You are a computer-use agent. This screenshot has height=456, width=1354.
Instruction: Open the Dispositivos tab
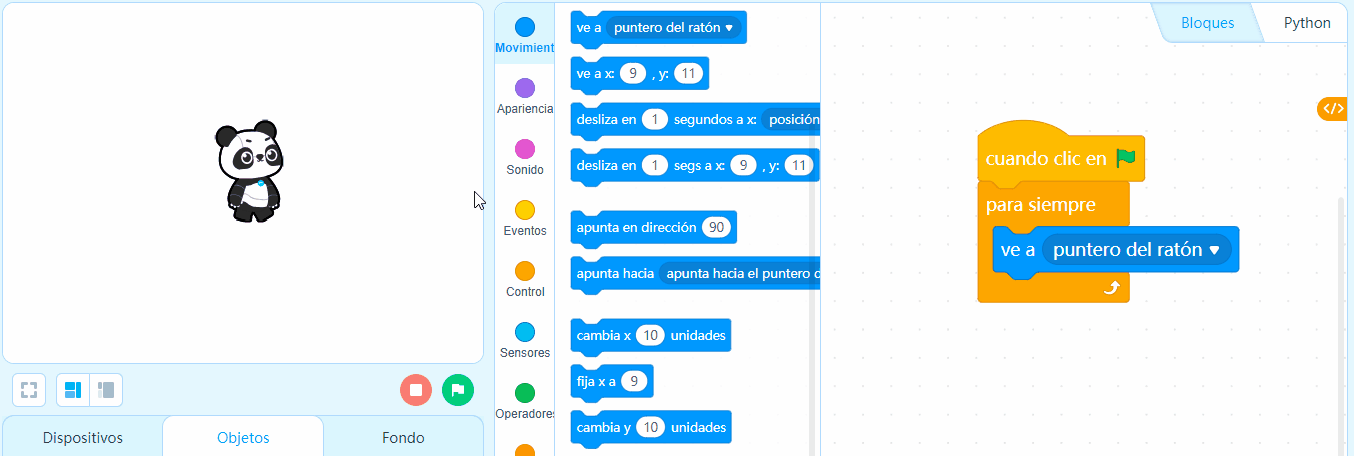83,438
